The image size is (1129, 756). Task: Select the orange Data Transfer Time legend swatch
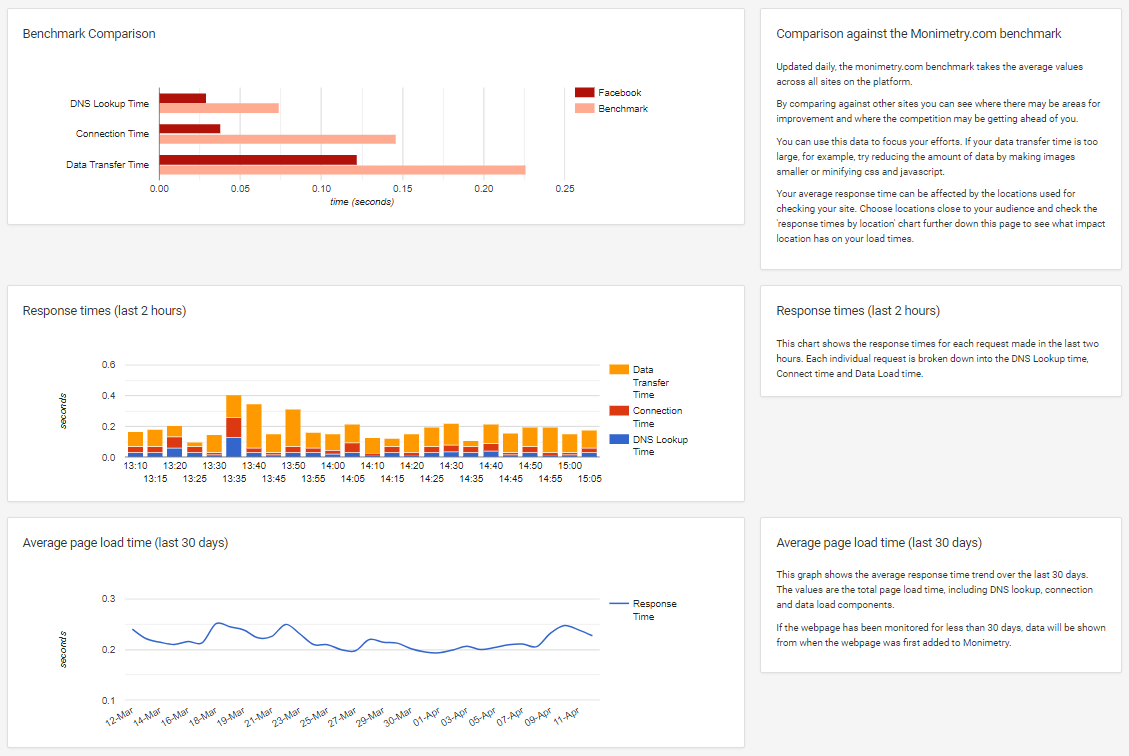click(x=618, y=370)
